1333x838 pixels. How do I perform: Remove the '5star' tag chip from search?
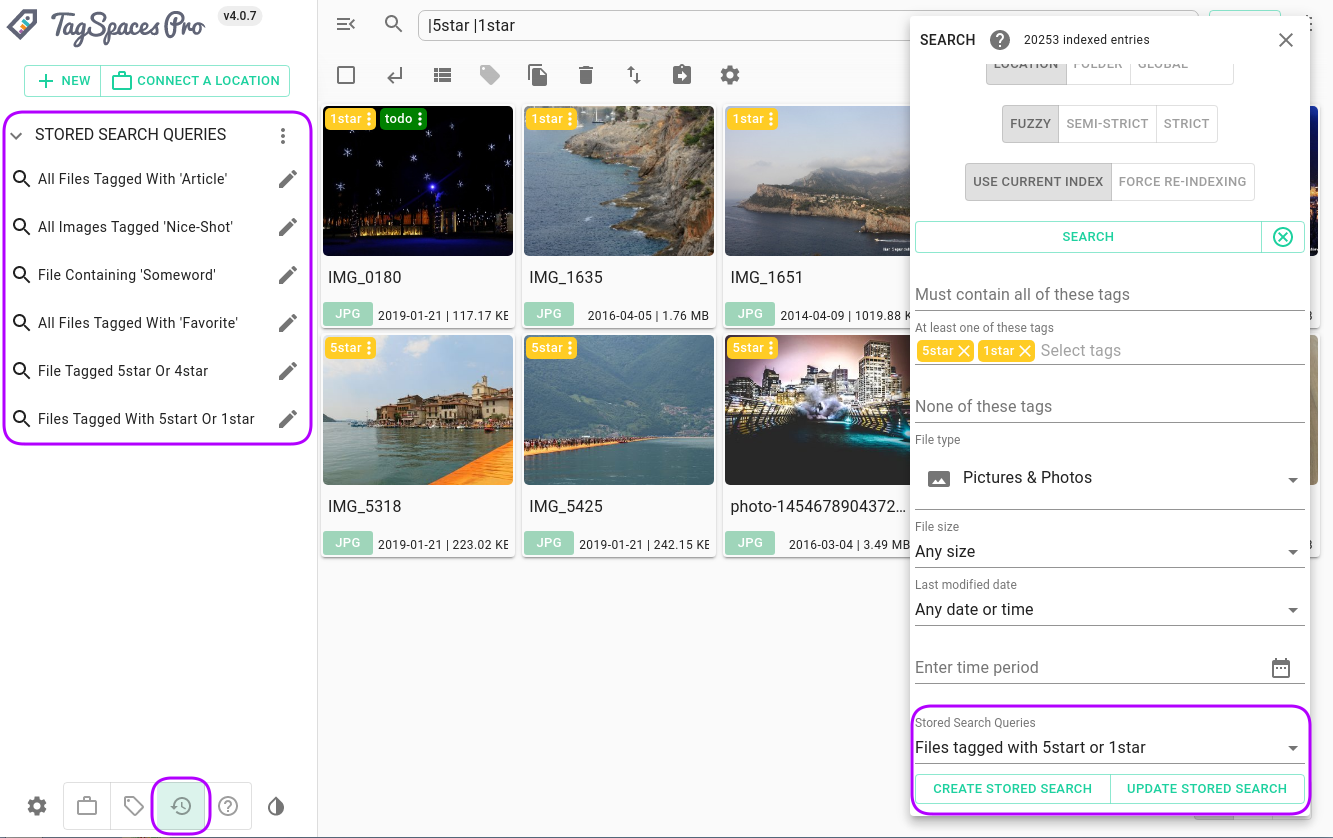965,351
